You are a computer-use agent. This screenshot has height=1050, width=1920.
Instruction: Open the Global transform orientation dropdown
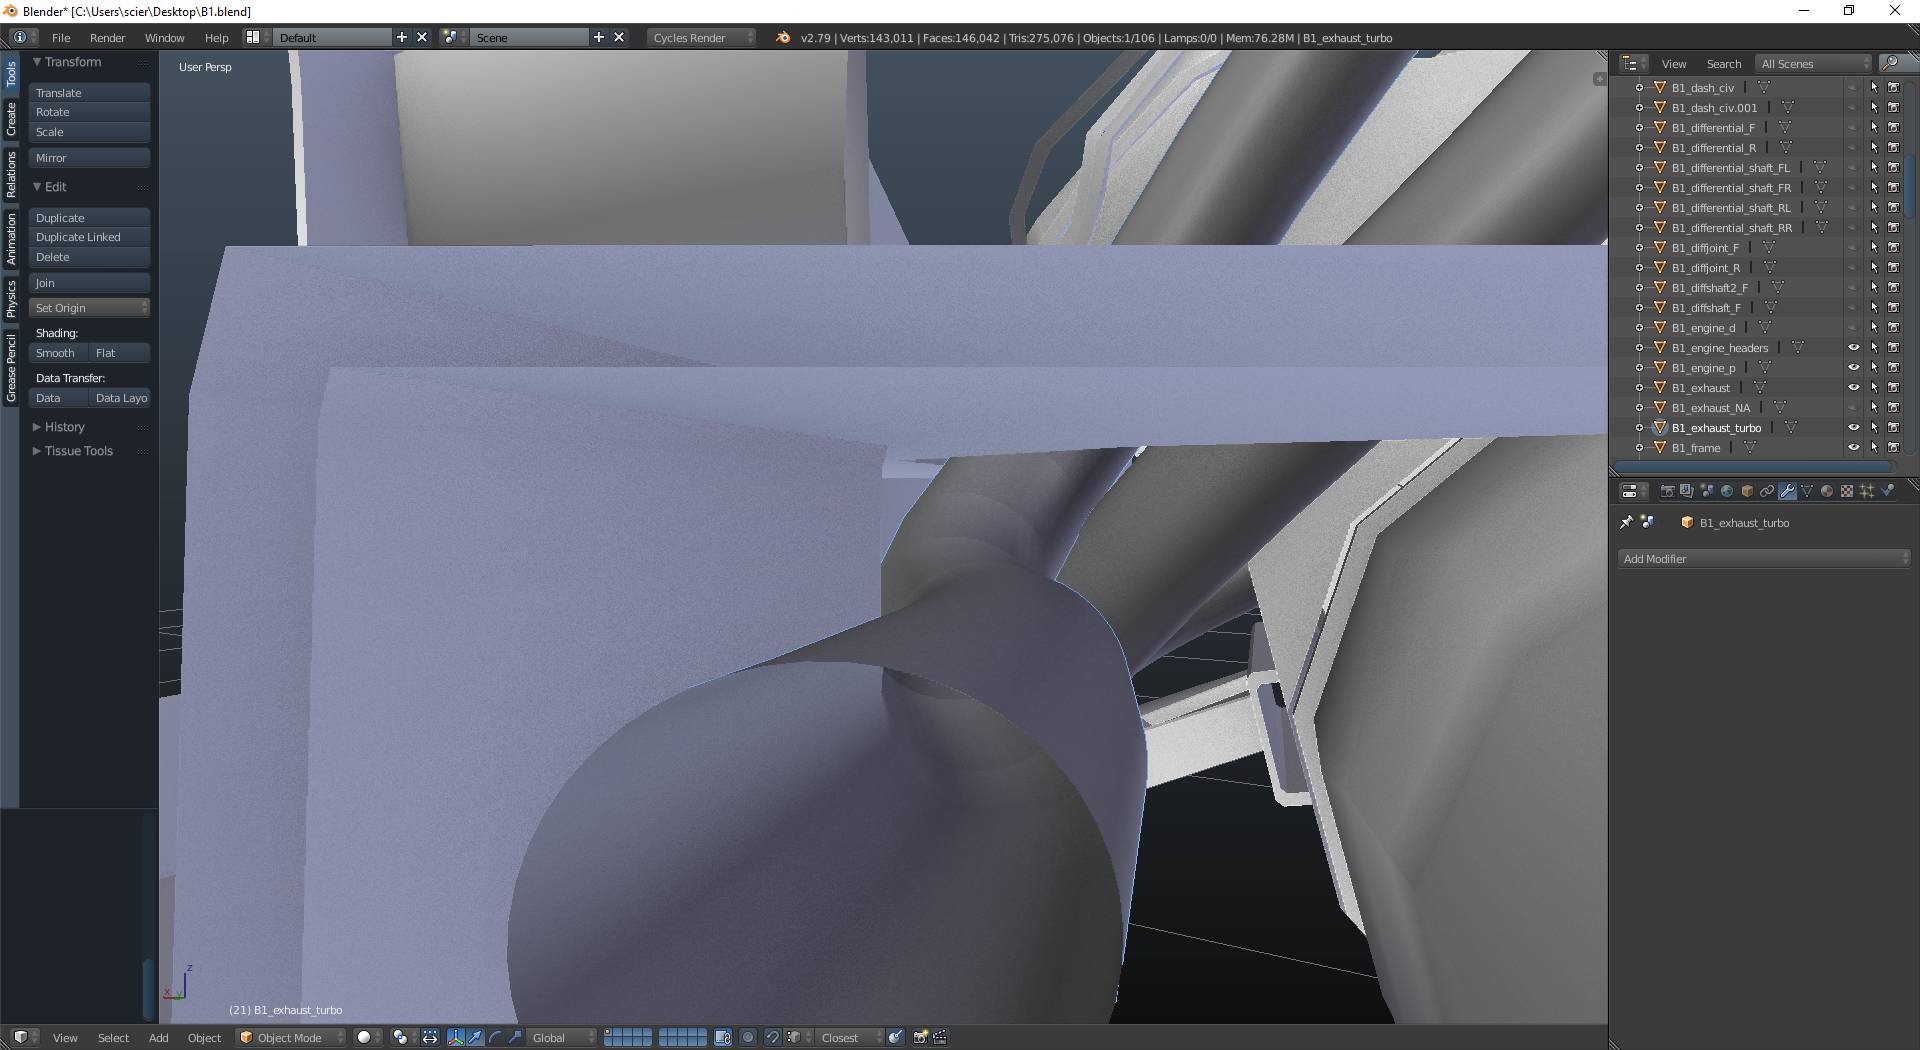562,1037
